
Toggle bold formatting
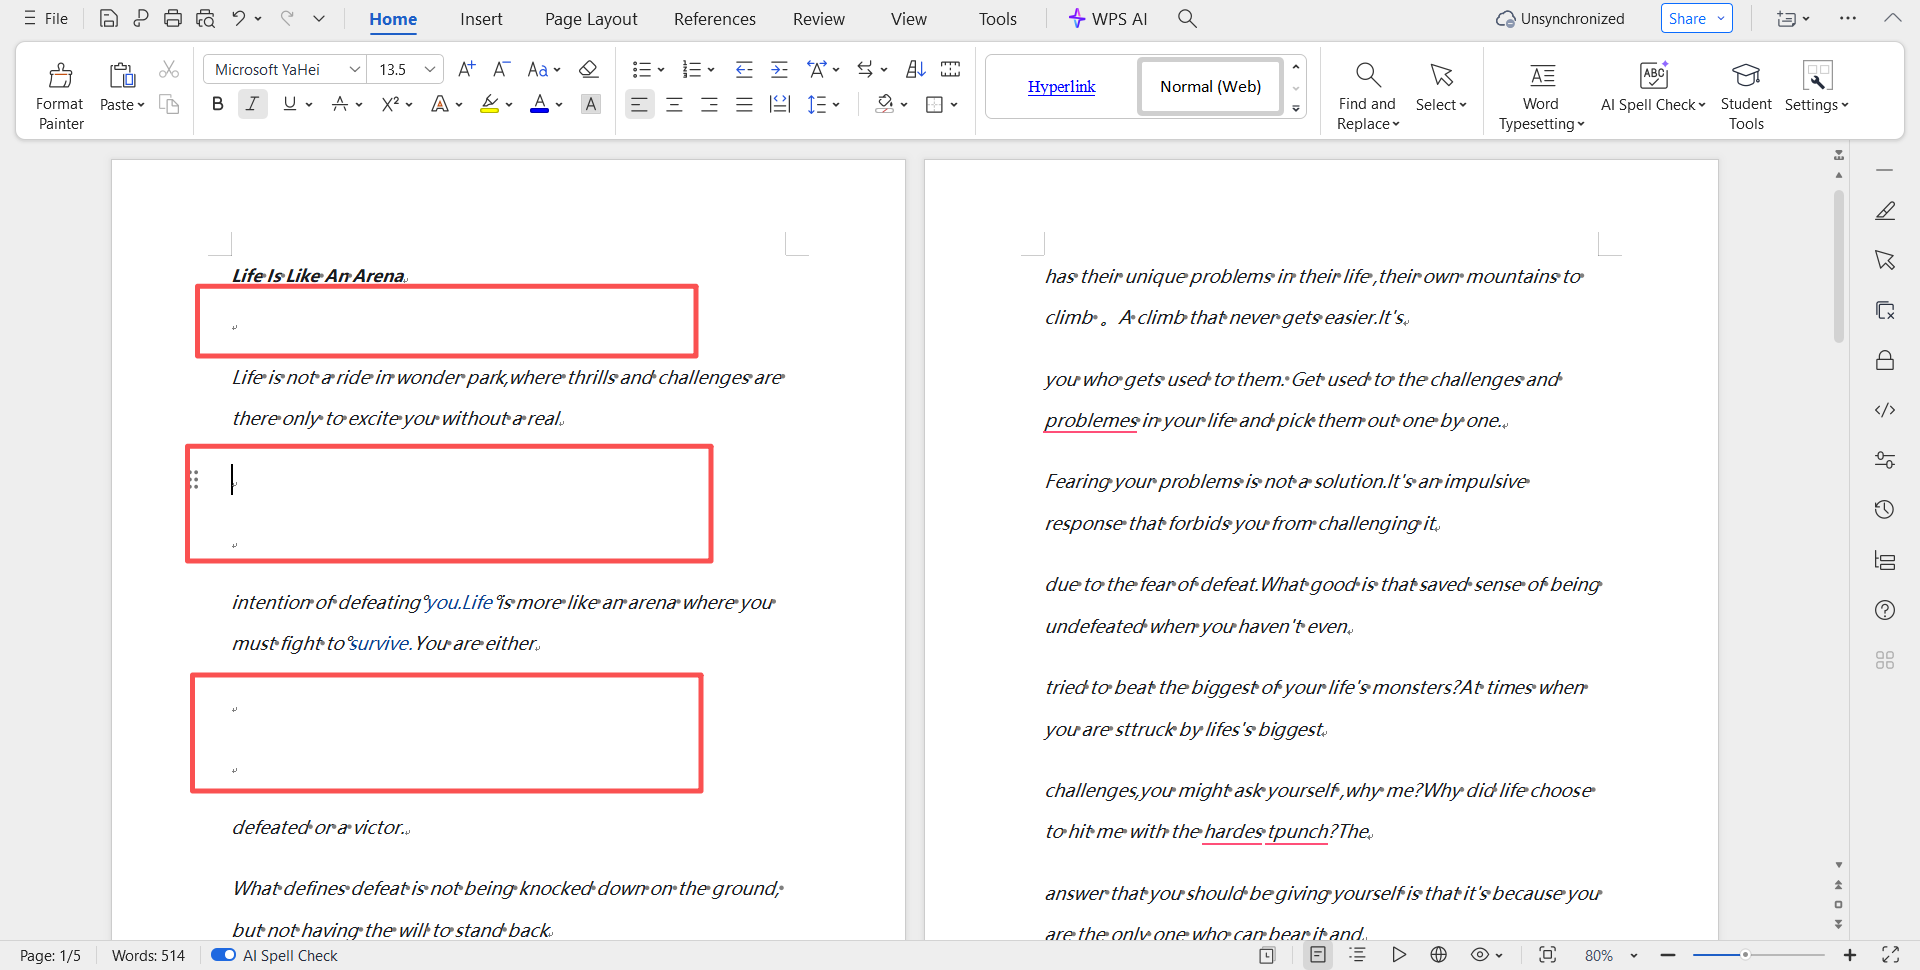(x=217, y=104)
